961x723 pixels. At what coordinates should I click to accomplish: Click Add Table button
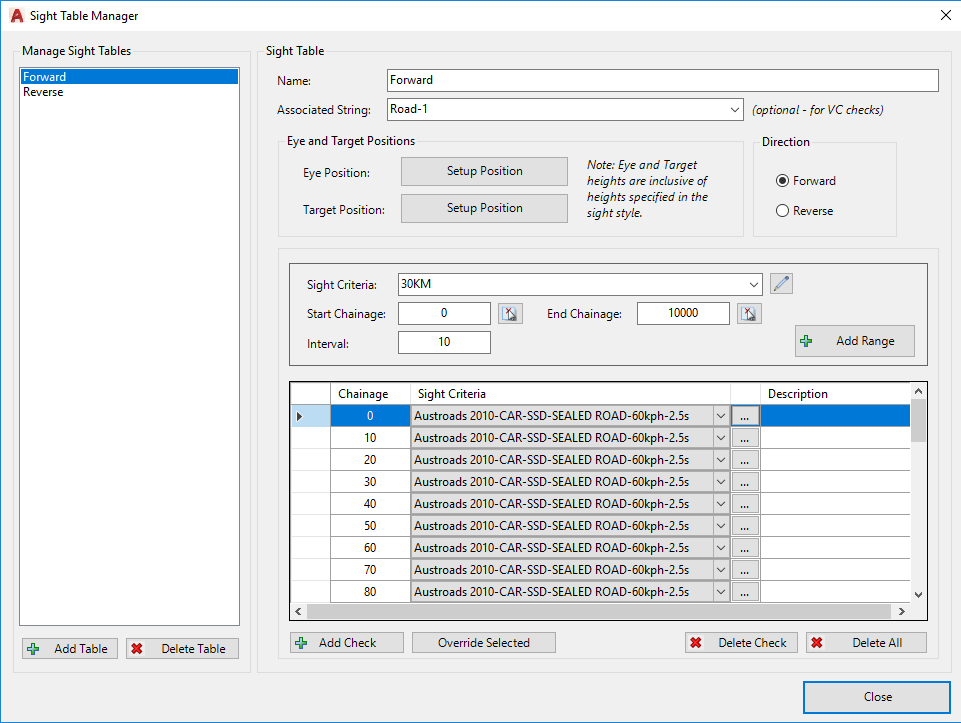click(70, 649)
